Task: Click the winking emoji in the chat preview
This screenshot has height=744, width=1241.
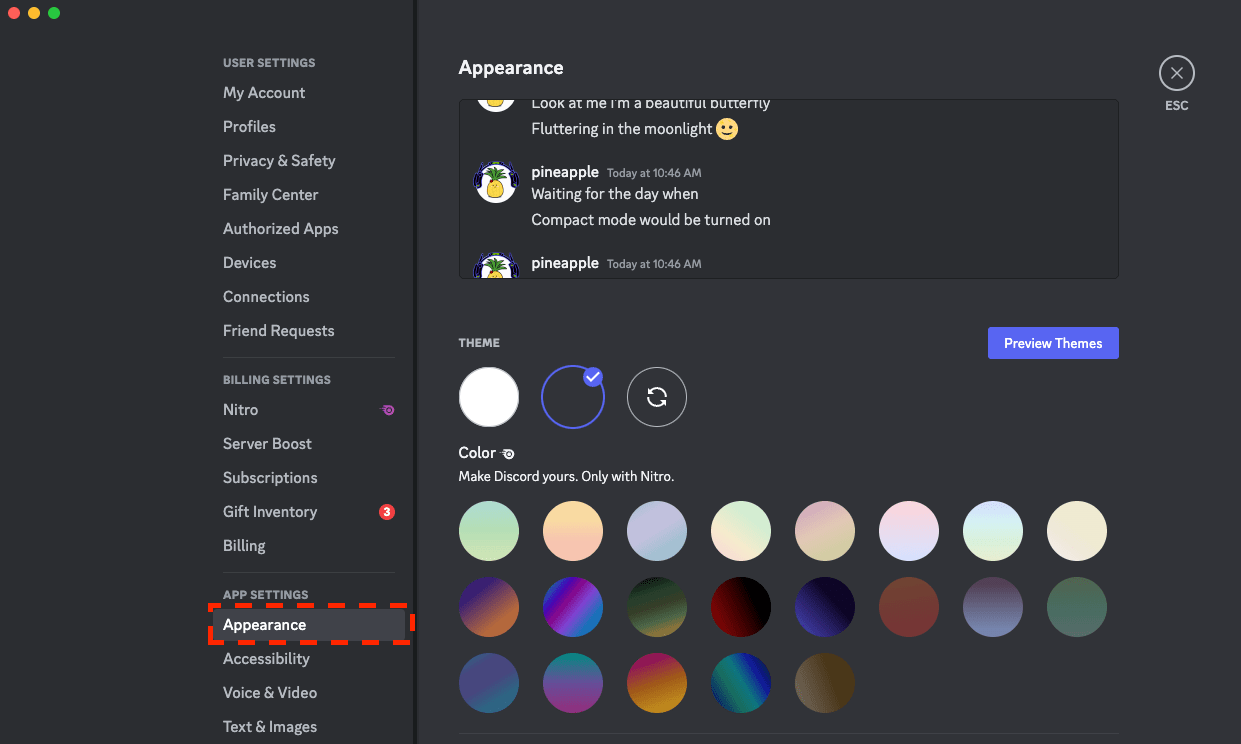Action: (x=727, y=129)
